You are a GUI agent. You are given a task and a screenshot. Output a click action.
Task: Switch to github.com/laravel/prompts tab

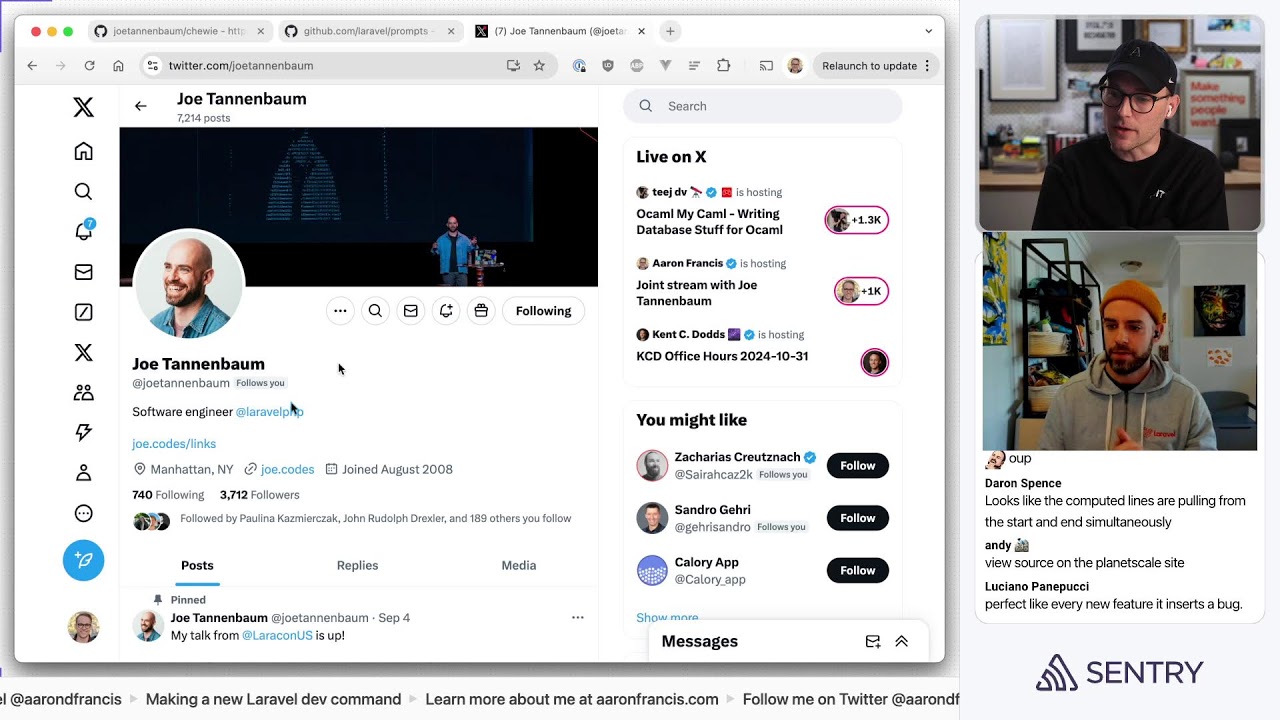(x=370, y=31)
